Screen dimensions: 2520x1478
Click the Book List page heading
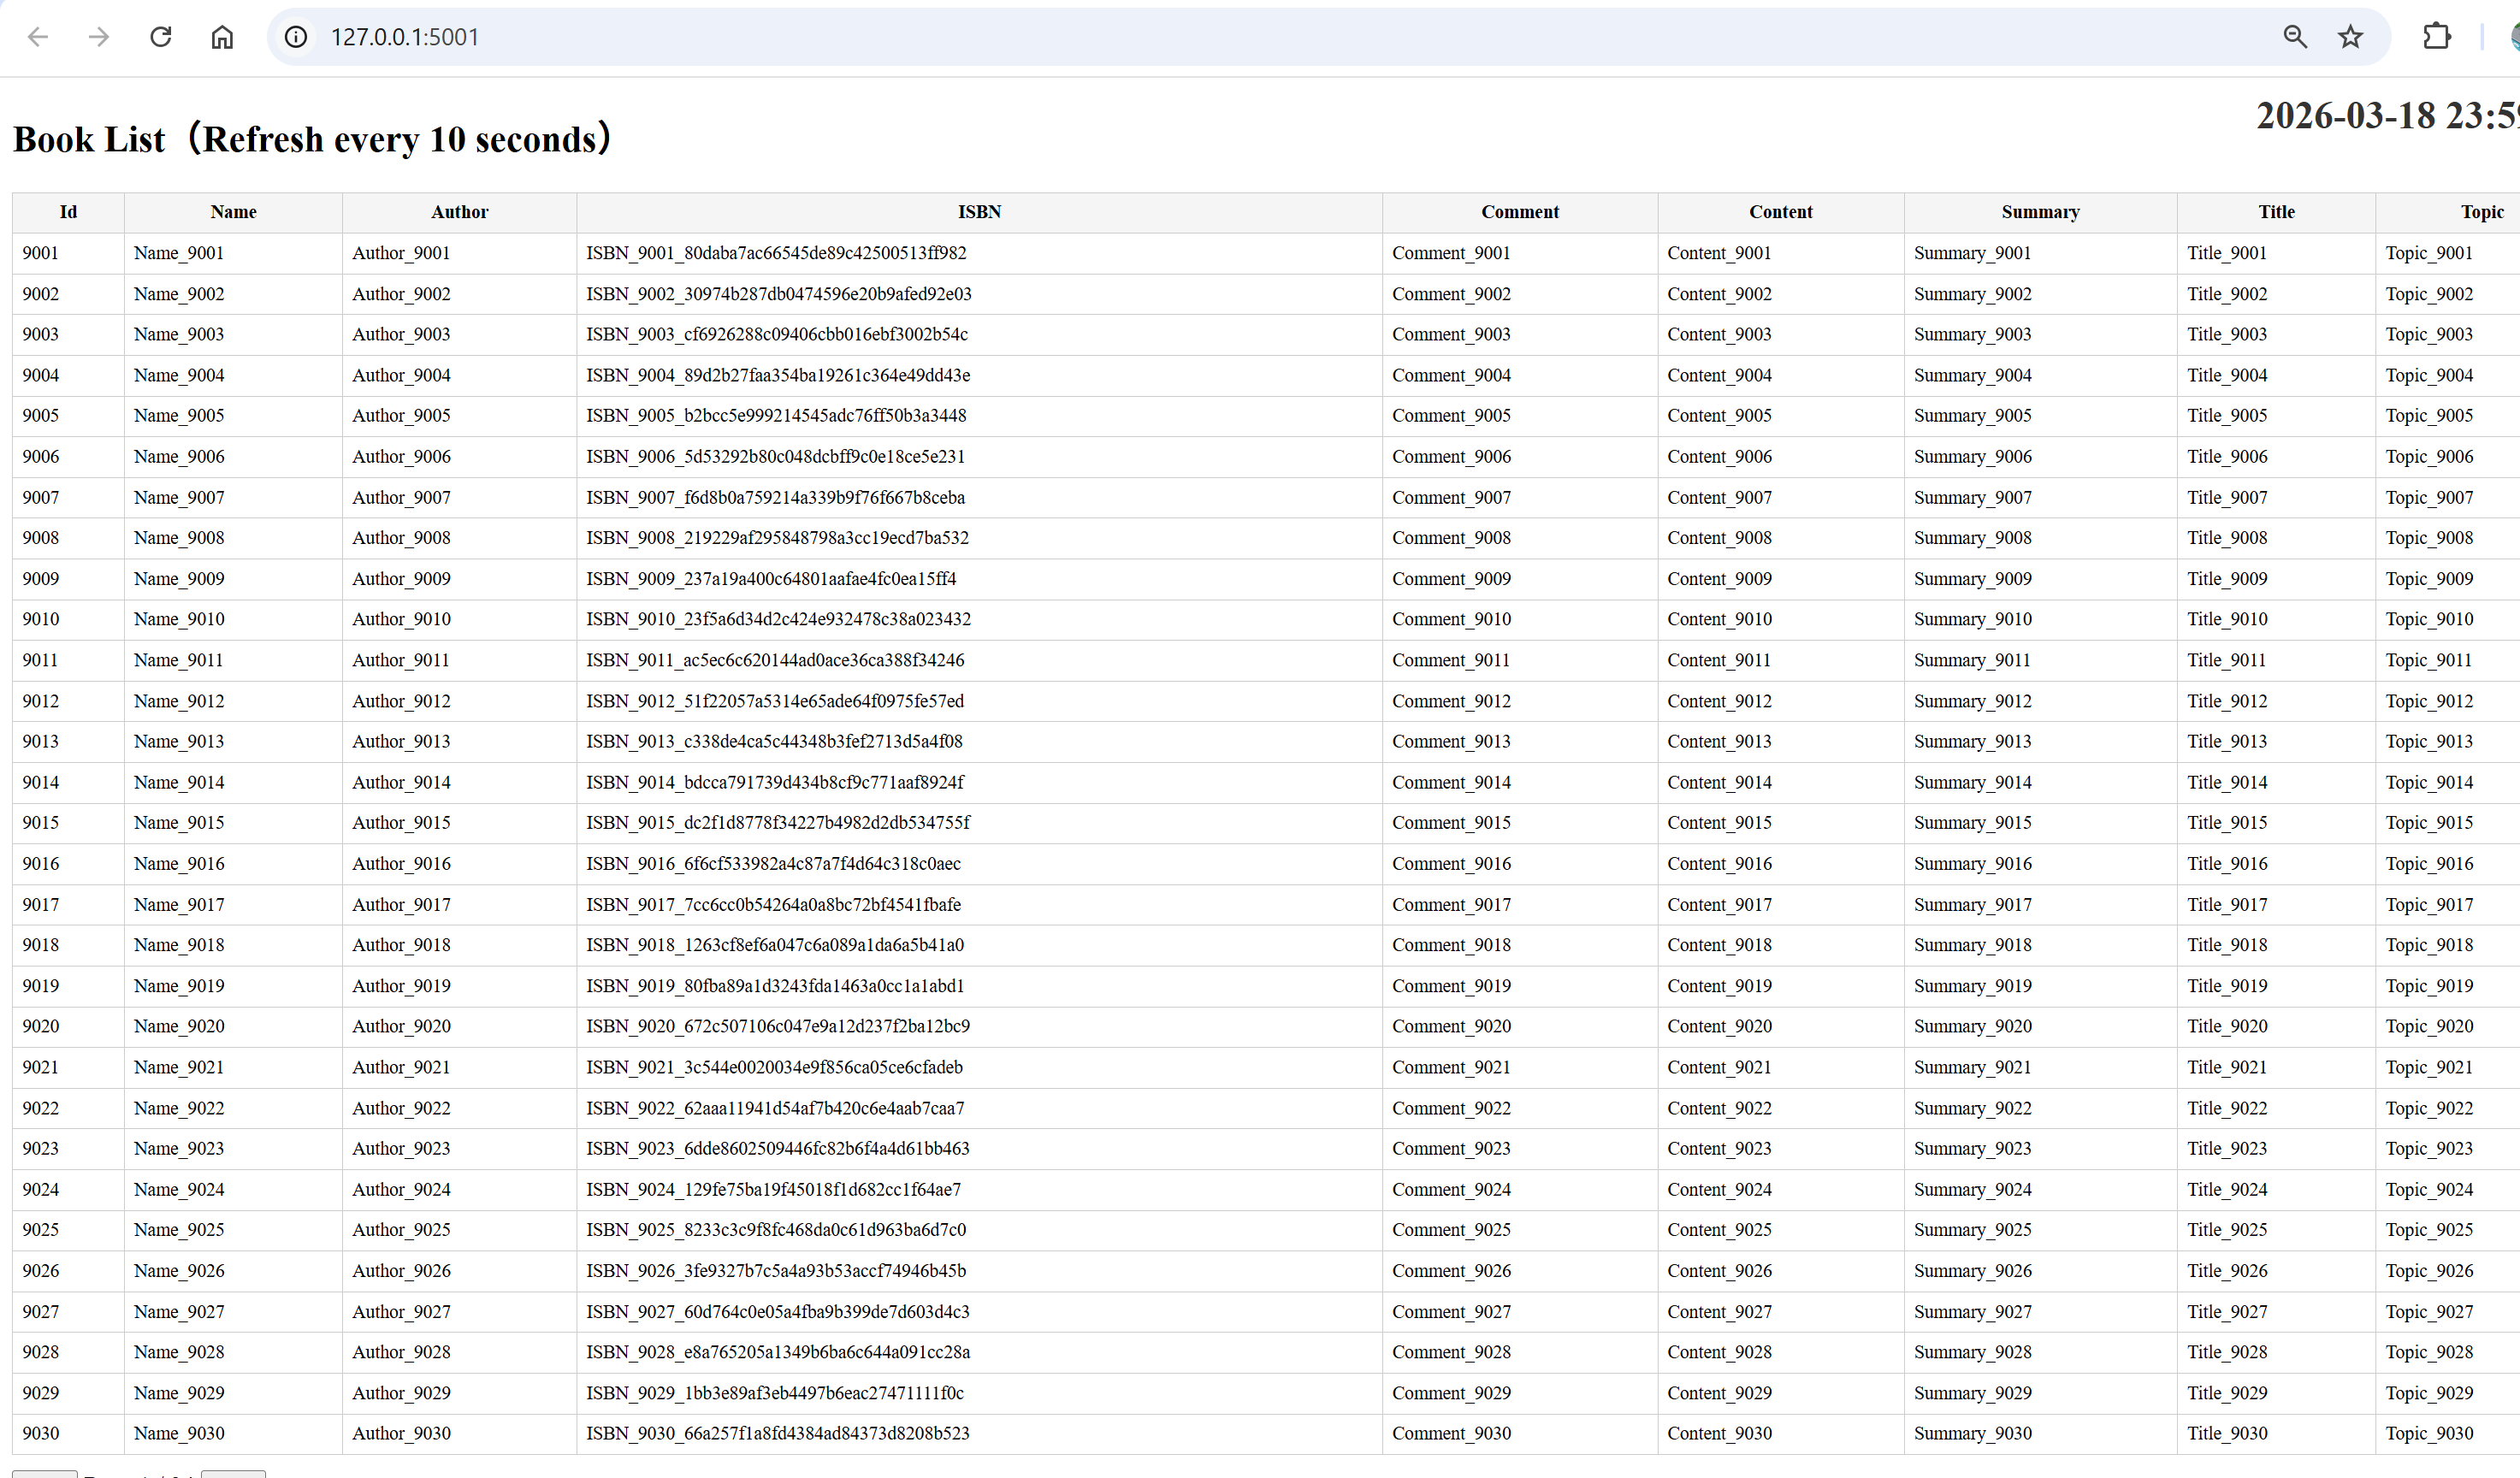(x=312, y=139)
